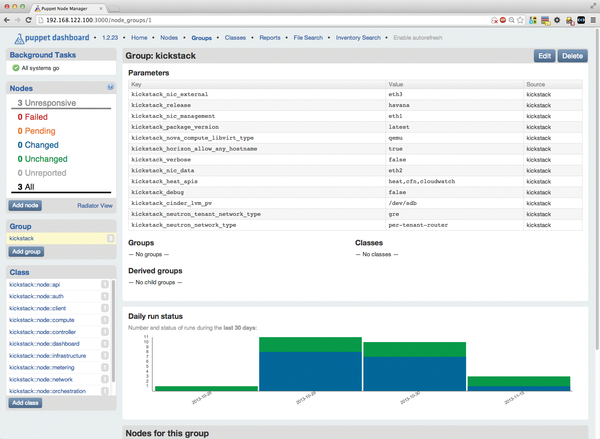Image resolution: width=600 pixels, height=439 pixels.
Task: Click the browser back arrow
Action: (x=7, y=20)
